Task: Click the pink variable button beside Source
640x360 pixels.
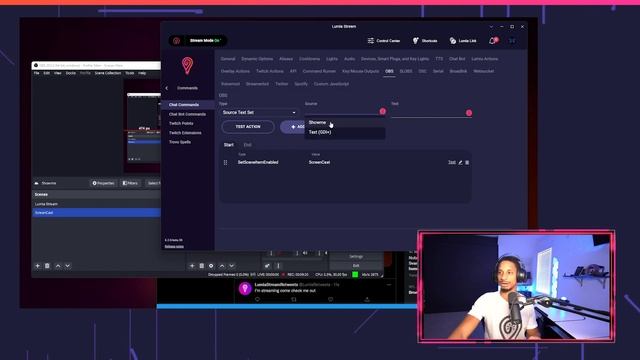Action: point(382,111)
